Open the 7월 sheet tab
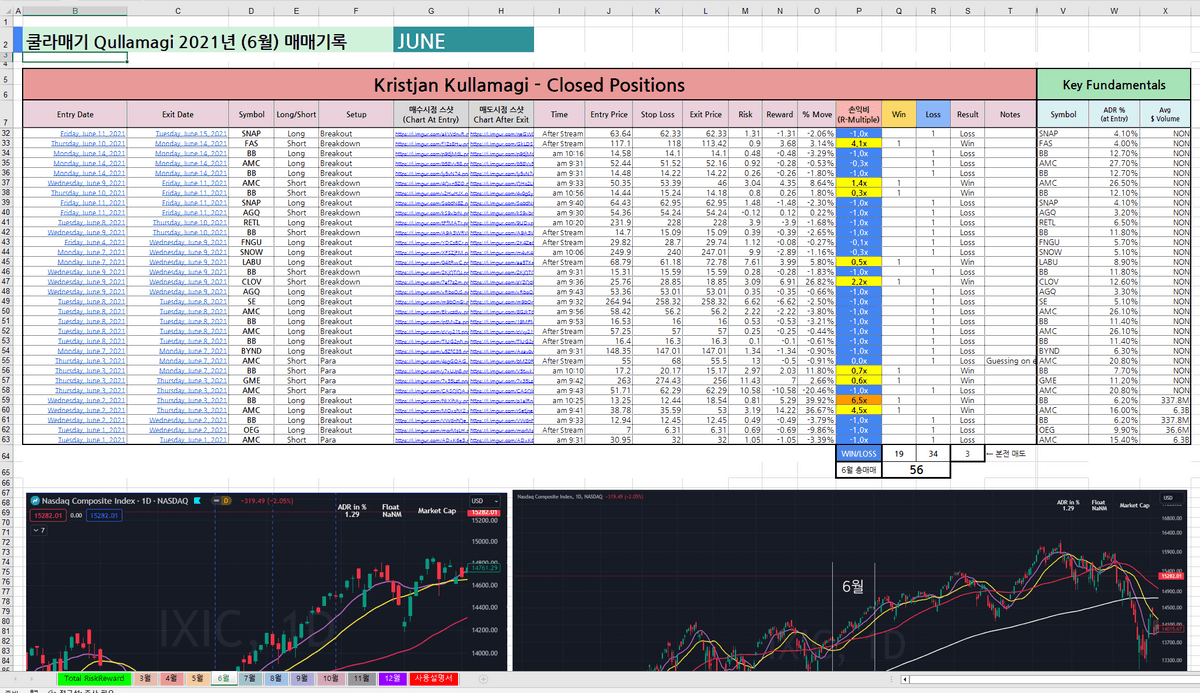The height and width of the screenshot is (693, 1200). point(250,679)
